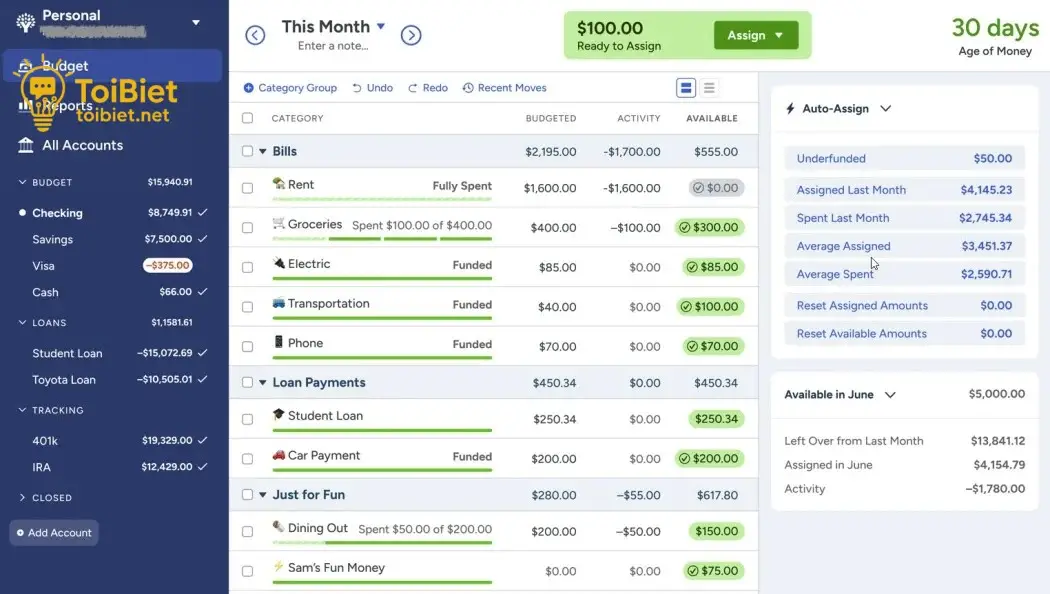Toggle the select-all category checkbox

pyautogui.click(x=248, y=118)
